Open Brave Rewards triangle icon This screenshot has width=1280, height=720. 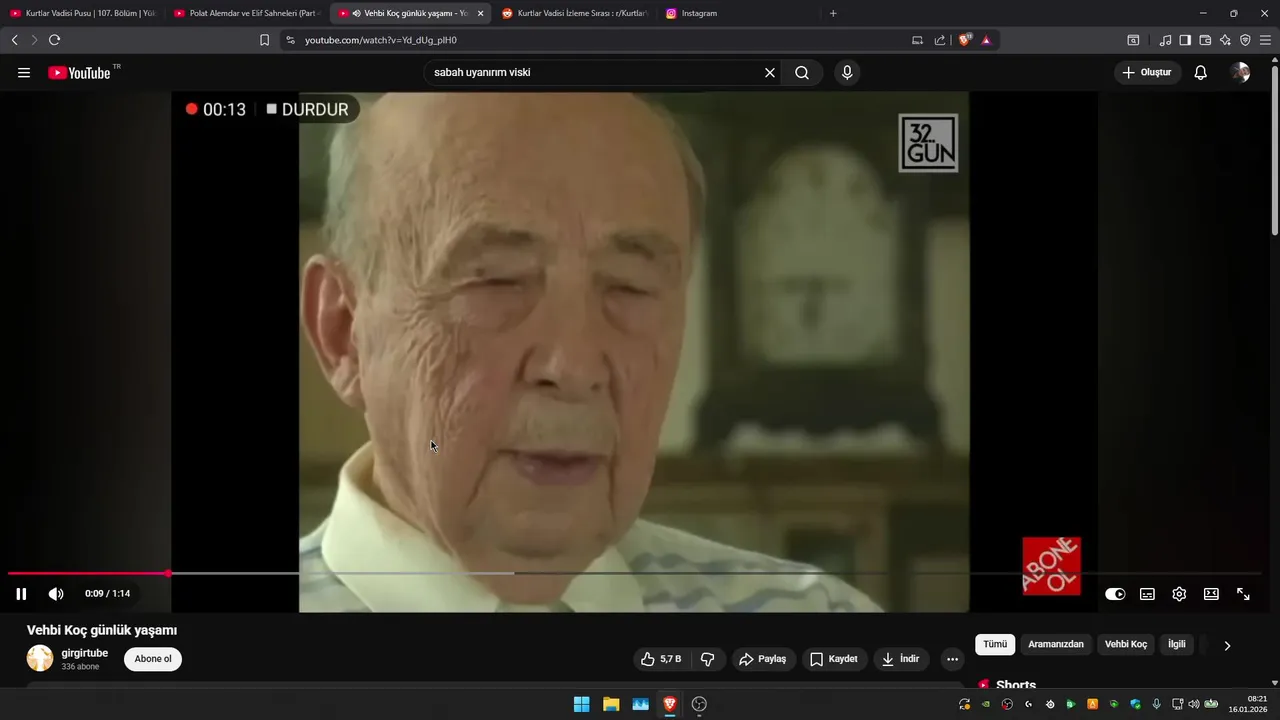986,40
